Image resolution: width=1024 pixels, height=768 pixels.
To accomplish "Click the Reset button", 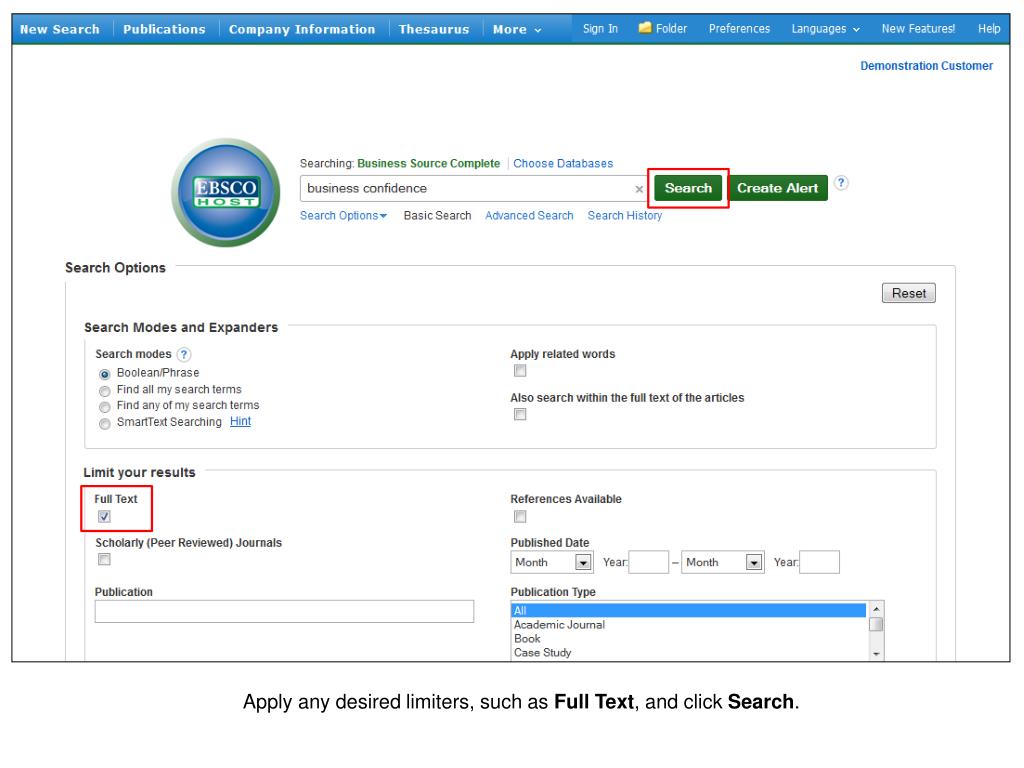I will click(x=908, y=293).
